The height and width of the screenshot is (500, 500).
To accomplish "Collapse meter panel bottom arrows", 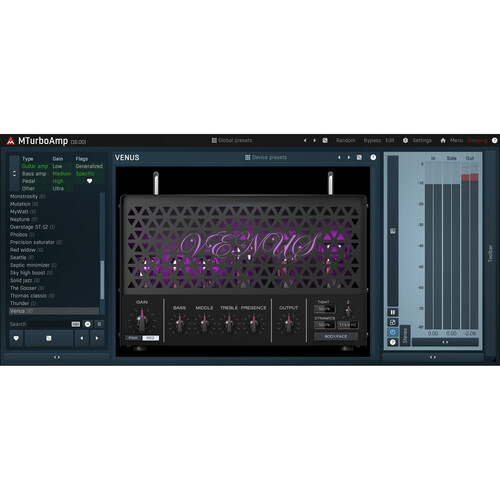I will (x=433, y=357).
